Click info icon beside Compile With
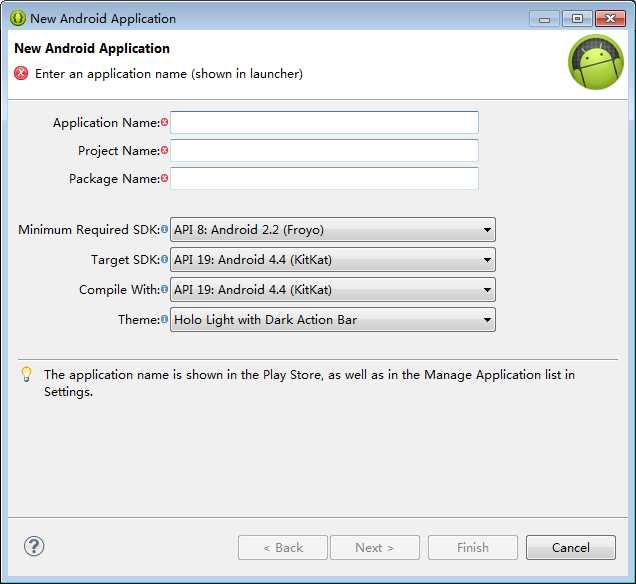 pos(164,289)
